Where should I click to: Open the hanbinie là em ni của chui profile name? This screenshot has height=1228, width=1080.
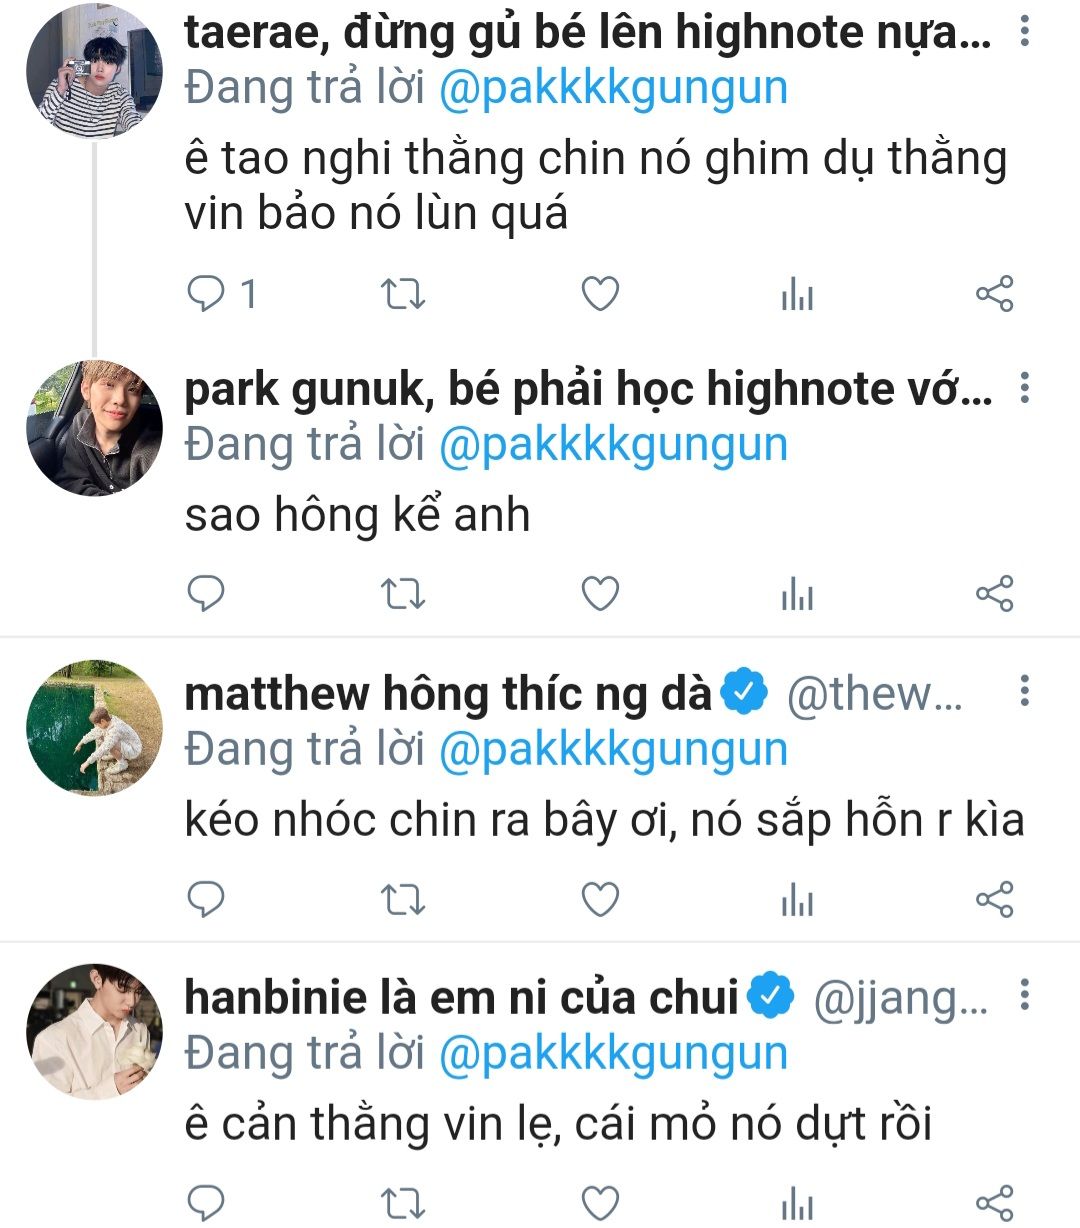461,998
